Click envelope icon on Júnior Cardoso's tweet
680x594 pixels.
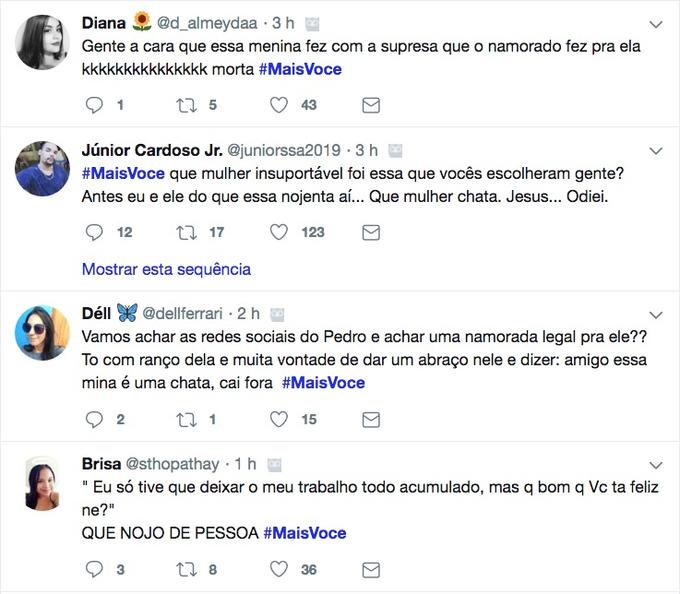[x=370, y=232]
